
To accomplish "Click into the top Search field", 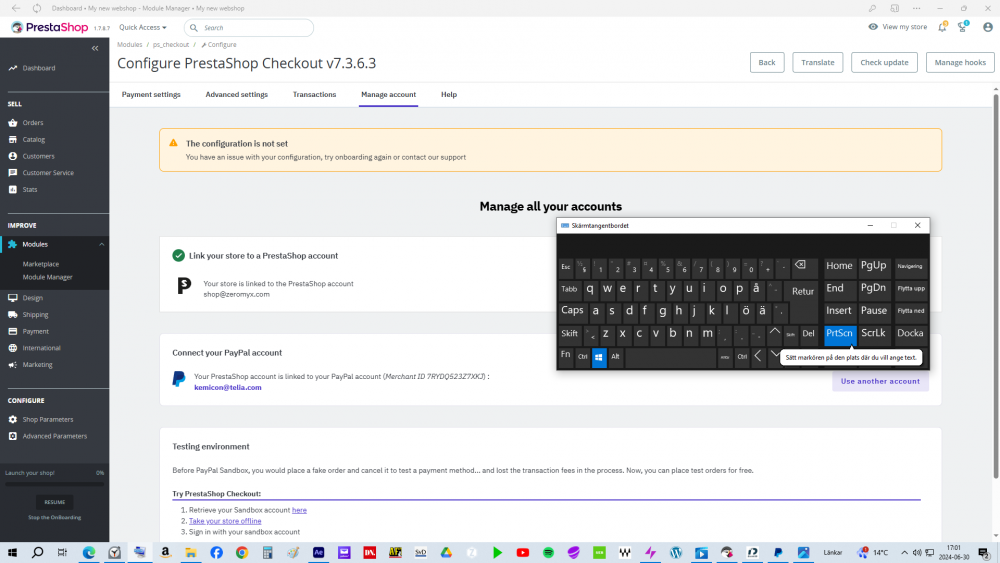I will (x=249, y=27).
